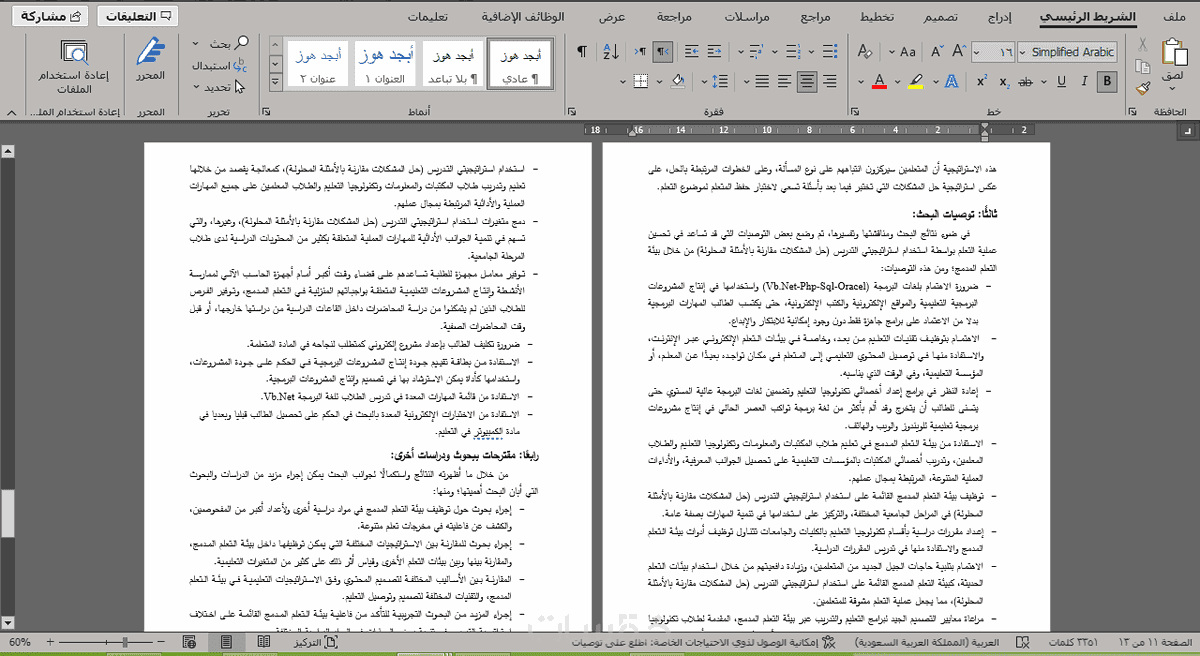Image resolution: width=1200 pixels, height=656 pixels.
Task: Click the Sort A-Z icon
Action: click(611, 52)
